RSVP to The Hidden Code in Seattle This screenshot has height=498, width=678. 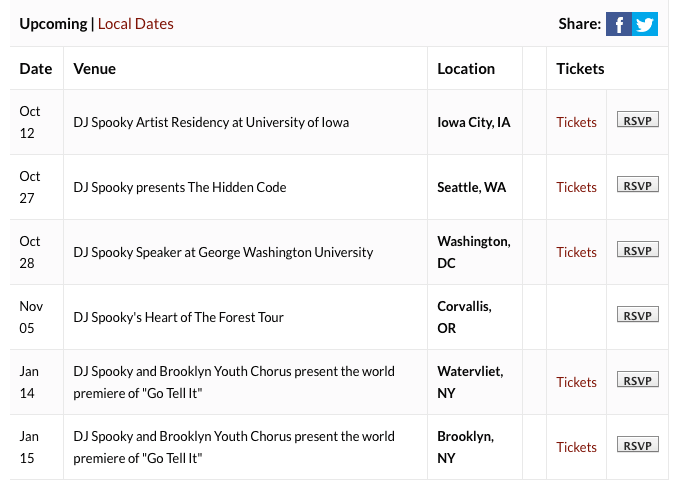(637, 185)
